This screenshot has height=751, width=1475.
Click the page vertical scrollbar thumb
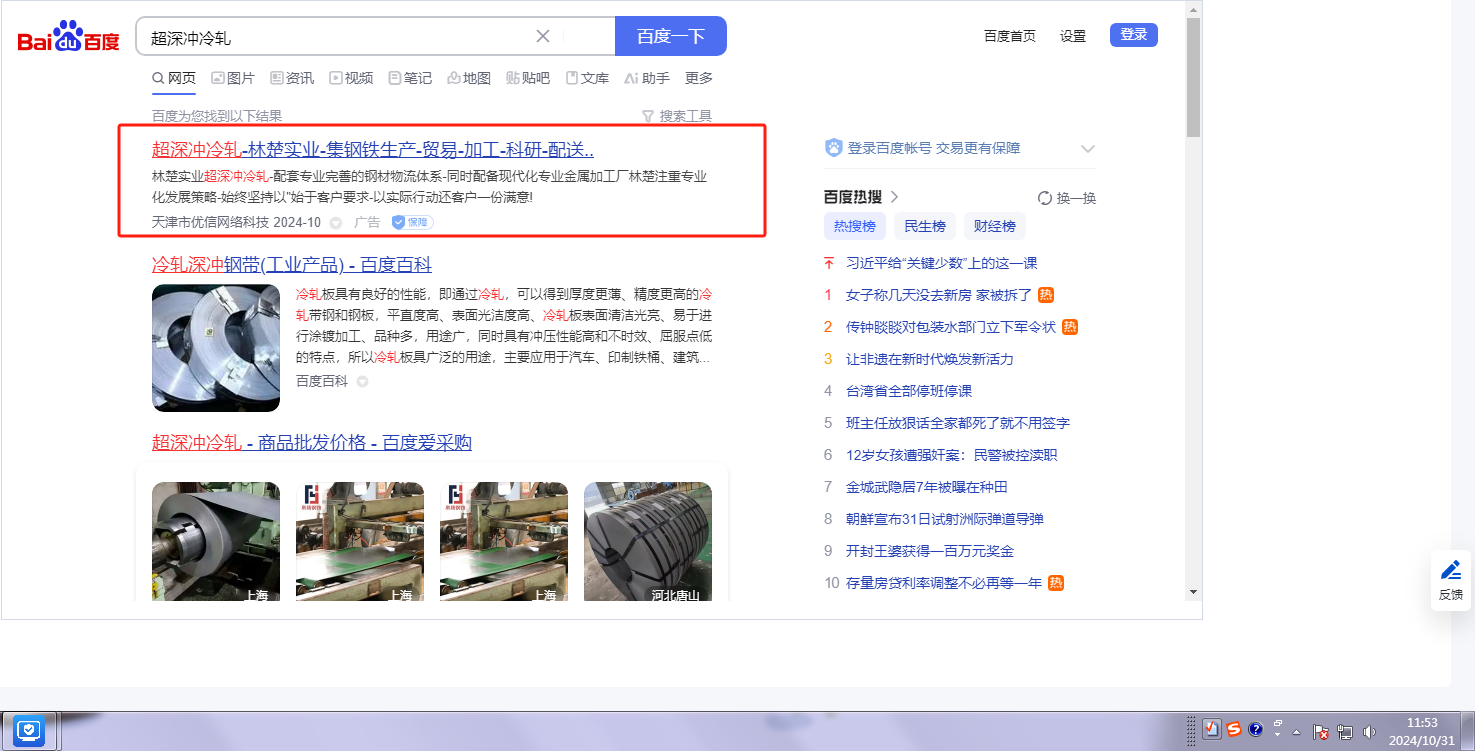pyautogui.click(x=1193, y=78)
